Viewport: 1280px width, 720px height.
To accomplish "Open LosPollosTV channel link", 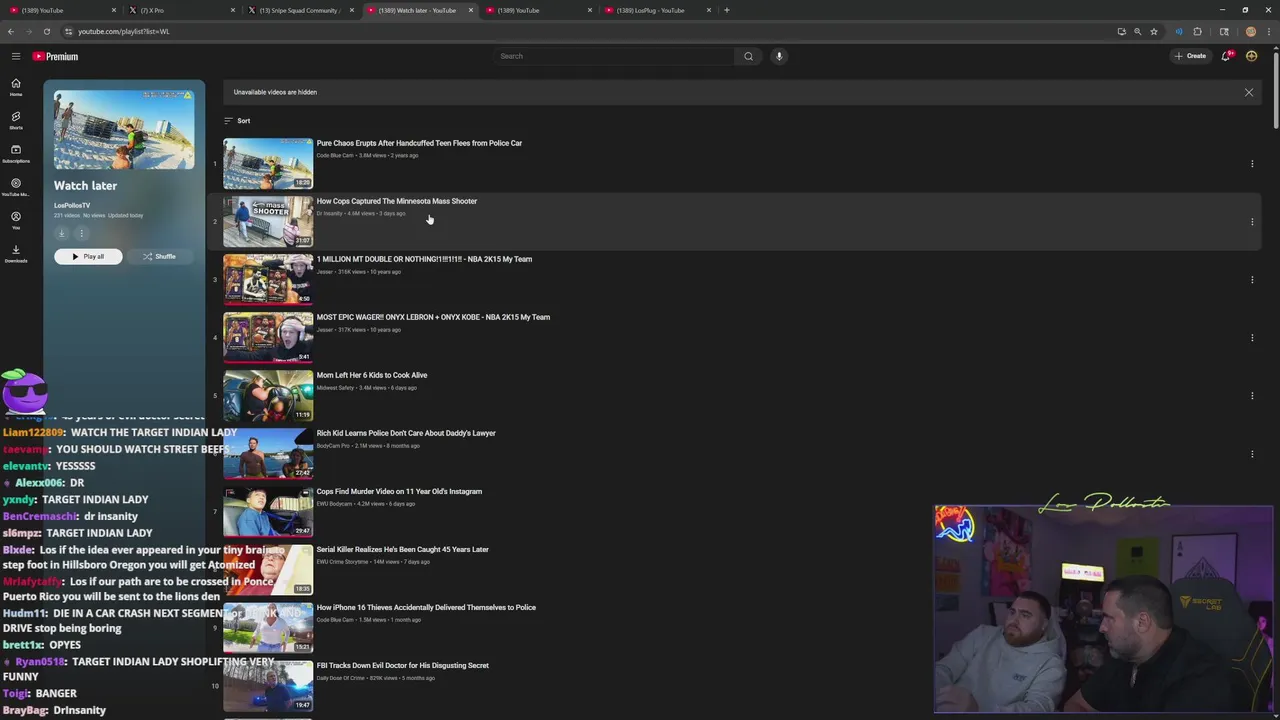I will click(x=72, y=205).
